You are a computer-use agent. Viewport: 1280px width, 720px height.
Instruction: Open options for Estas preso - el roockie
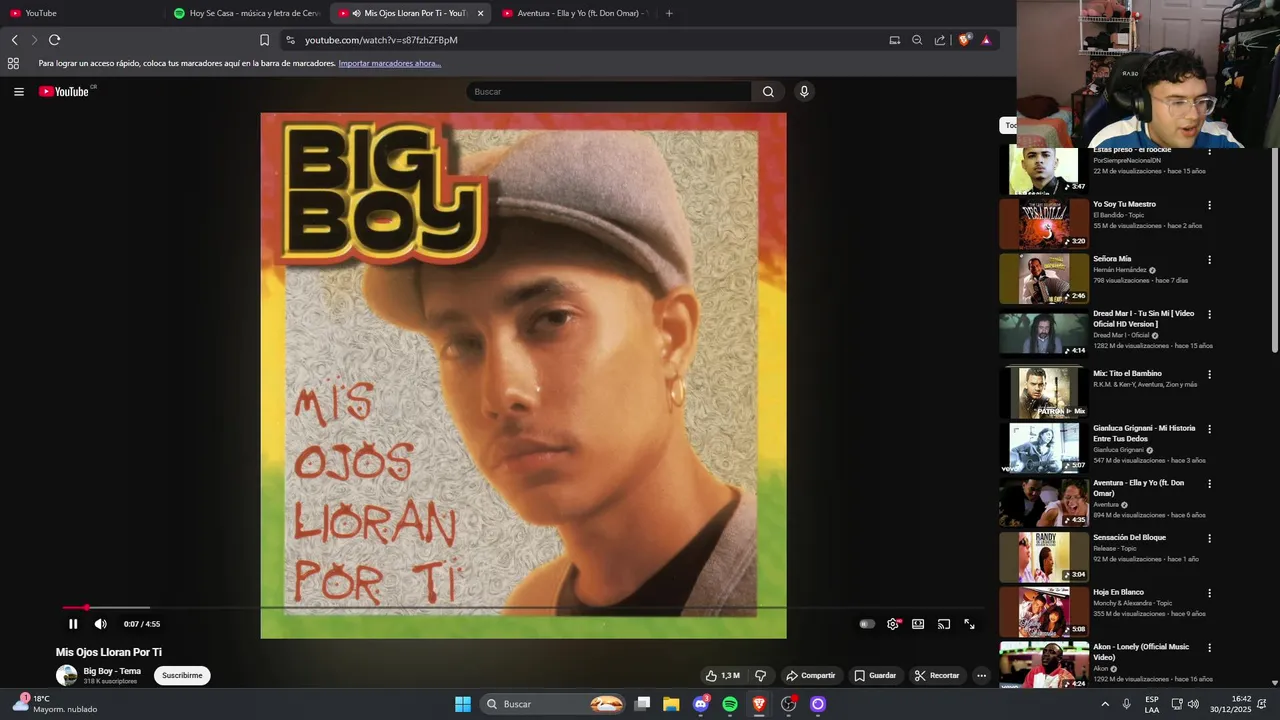click(x=1209, y=151)
